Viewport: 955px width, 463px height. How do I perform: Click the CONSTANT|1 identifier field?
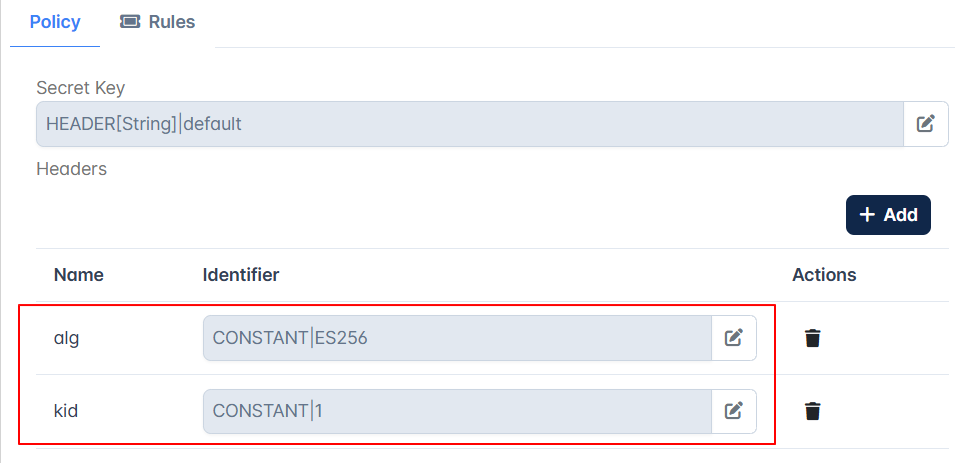[457, 412]
